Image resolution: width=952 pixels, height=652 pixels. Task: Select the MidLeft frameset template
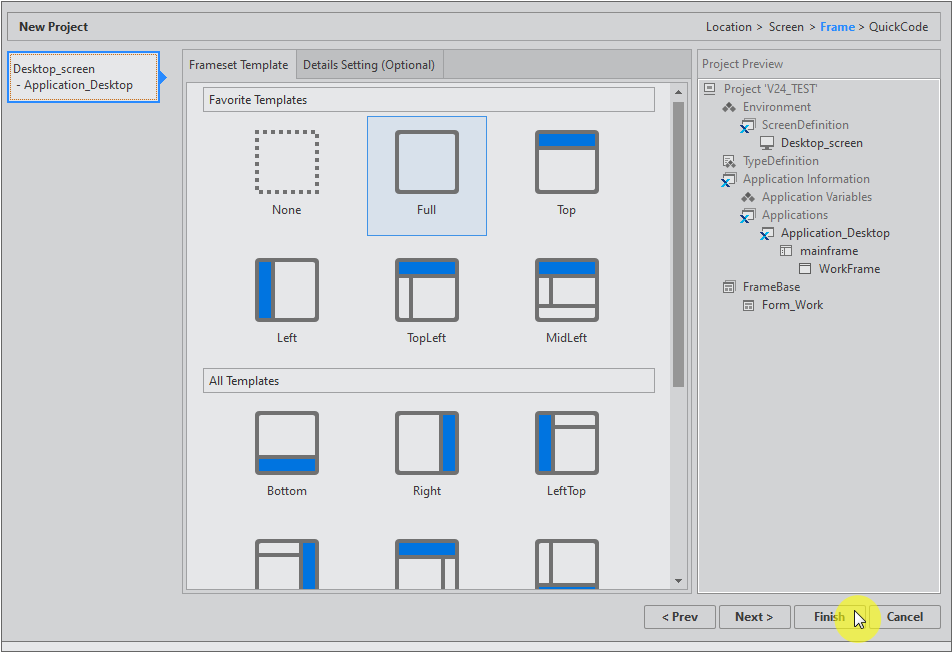click(x=566, y=290)
